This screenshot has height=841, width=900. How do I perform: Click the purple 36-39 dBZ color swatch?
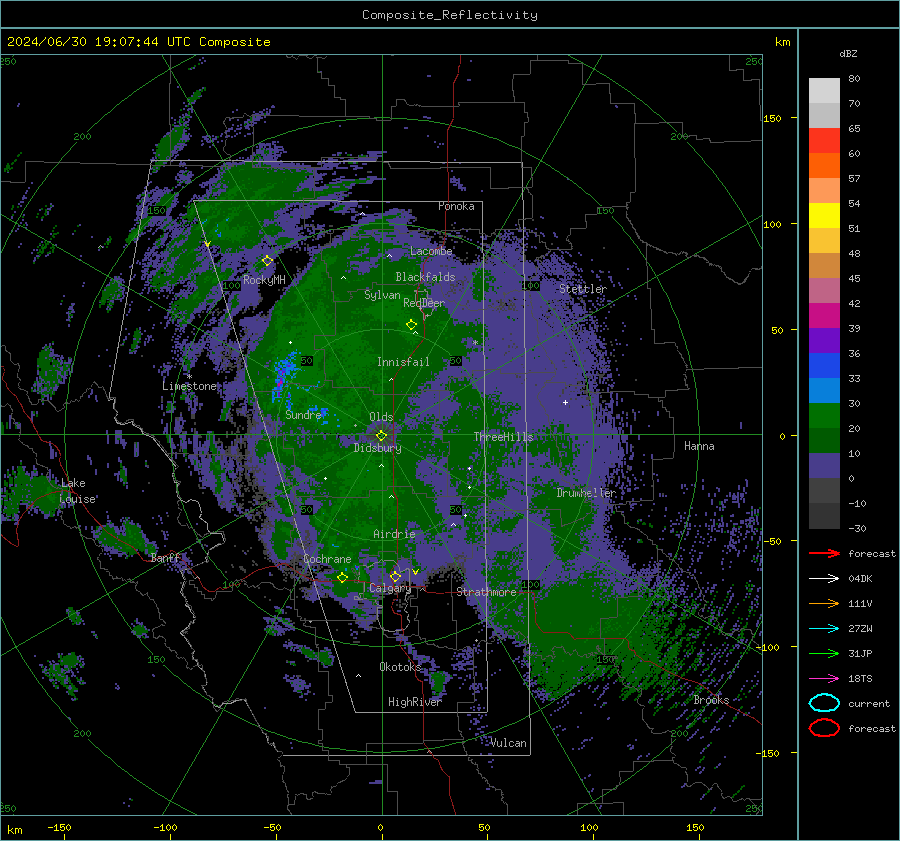(x=824, y=340)
